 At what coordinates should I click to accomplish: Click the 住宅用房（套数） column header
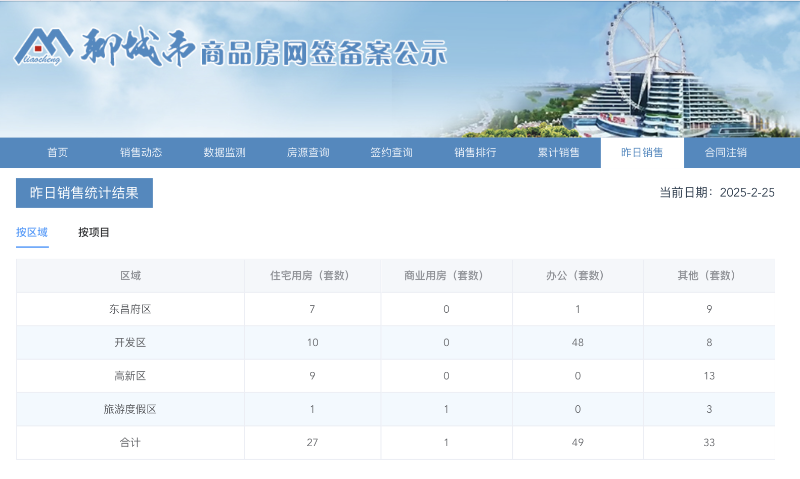312,276
